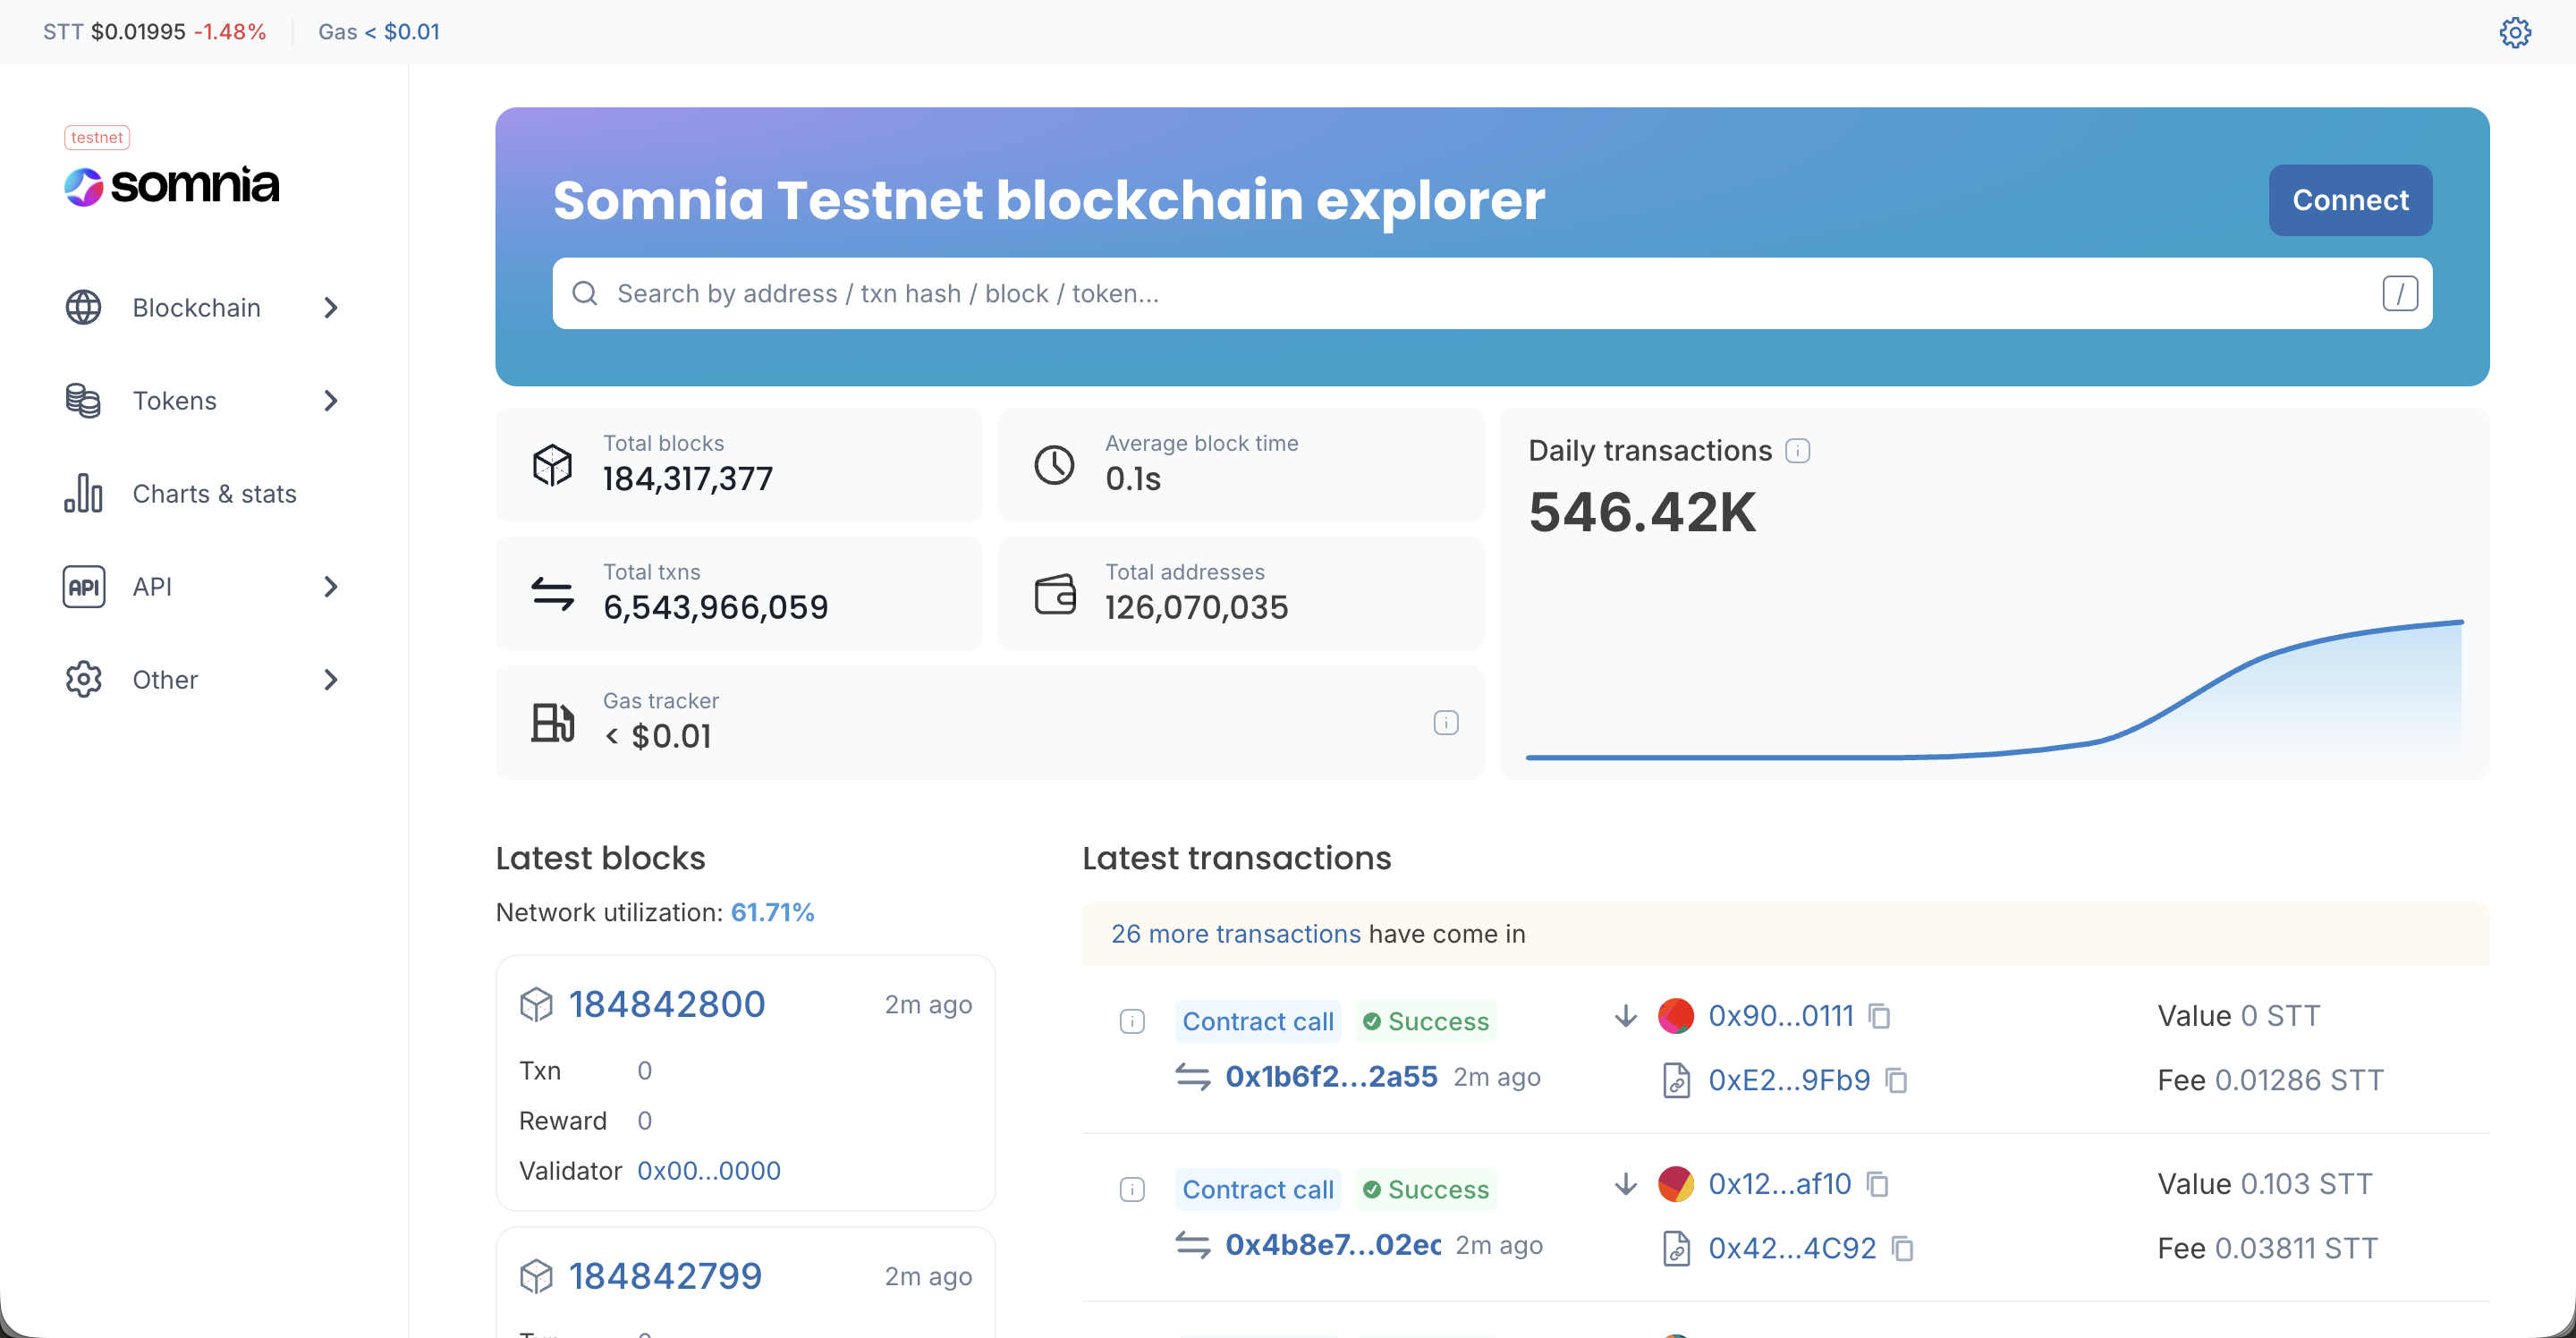Click Total txns 6,543,966,059 card
This screenshot has height=1338, width=2576.
(x=739, y=593)
